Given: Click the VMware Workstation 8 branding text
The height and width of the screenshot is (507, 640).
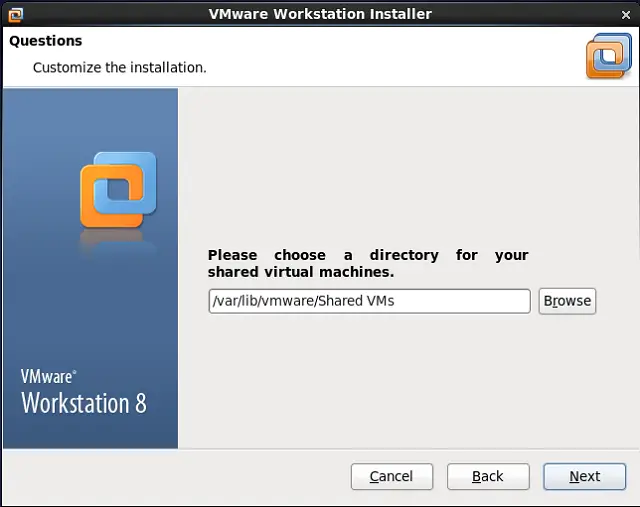Looking at the screenshot, I should pyautogui.click(x=84, y=403).
